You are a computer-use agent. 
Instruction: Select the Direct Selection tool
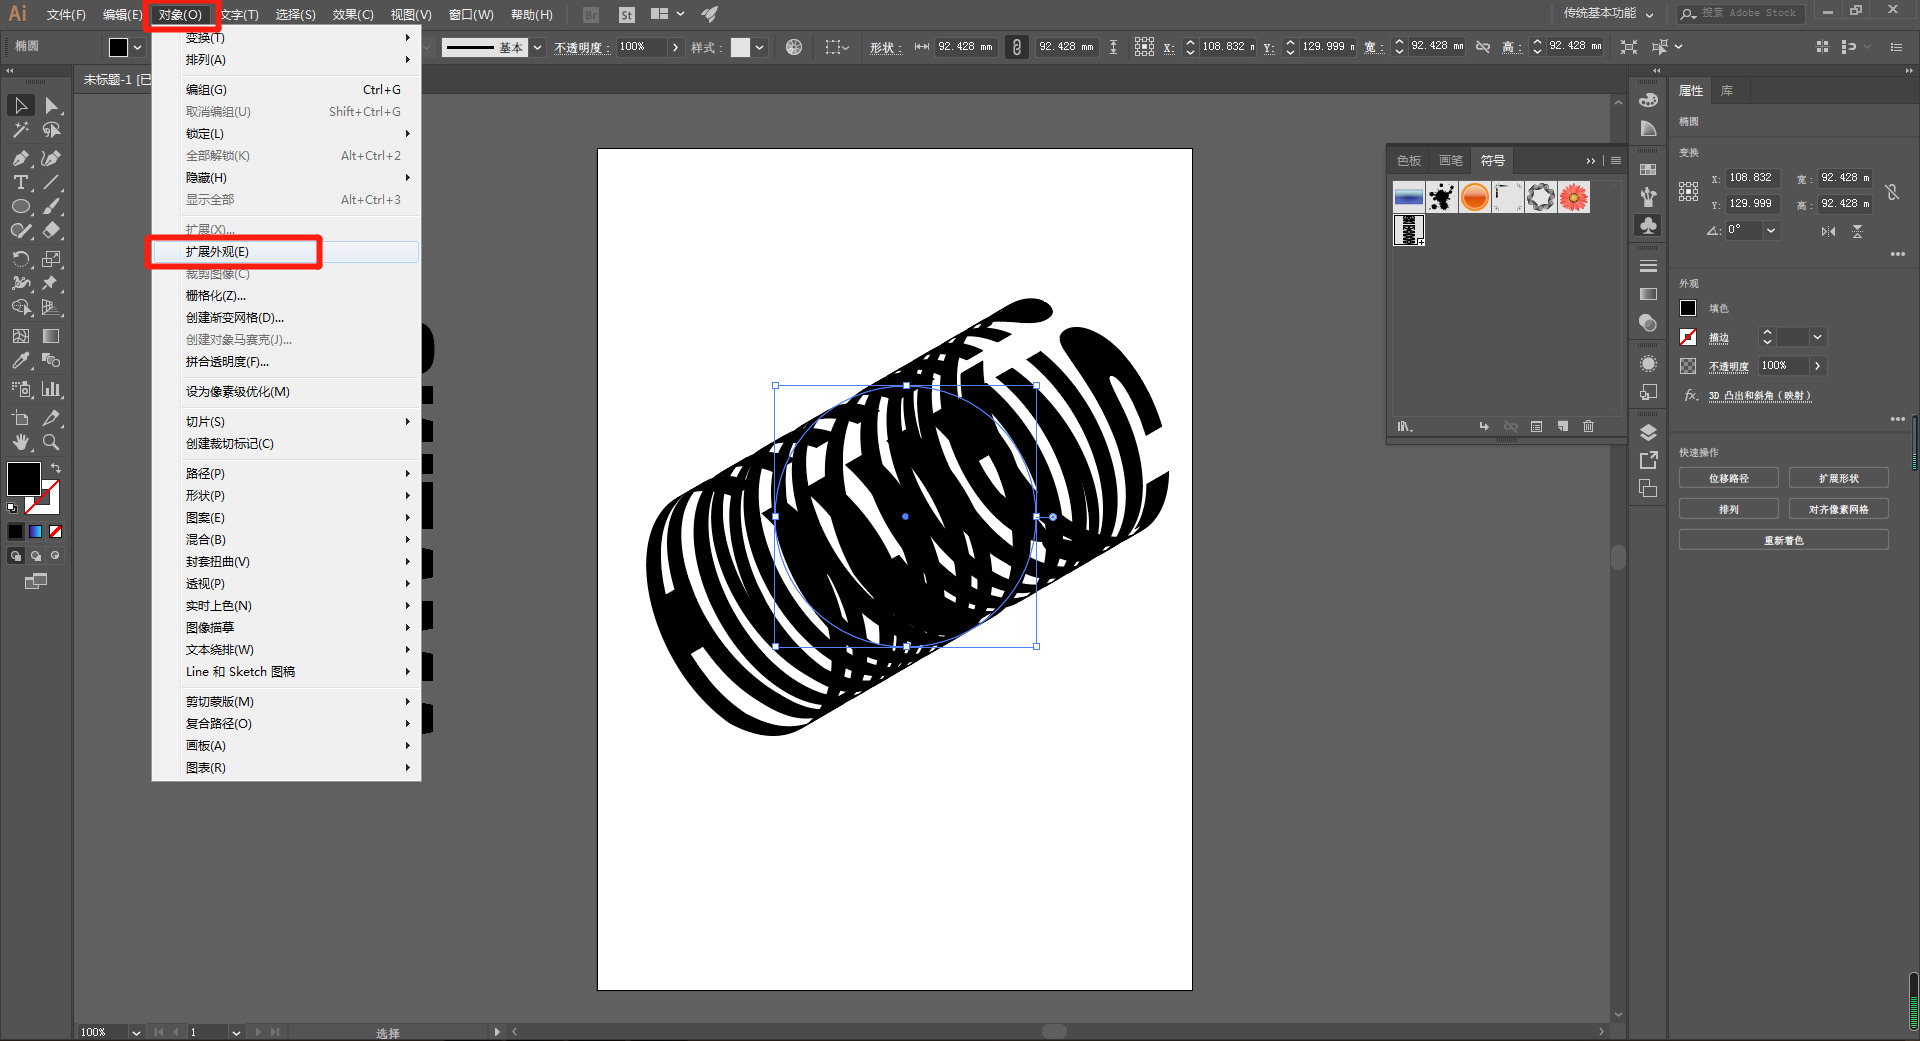tap(52, 106)
